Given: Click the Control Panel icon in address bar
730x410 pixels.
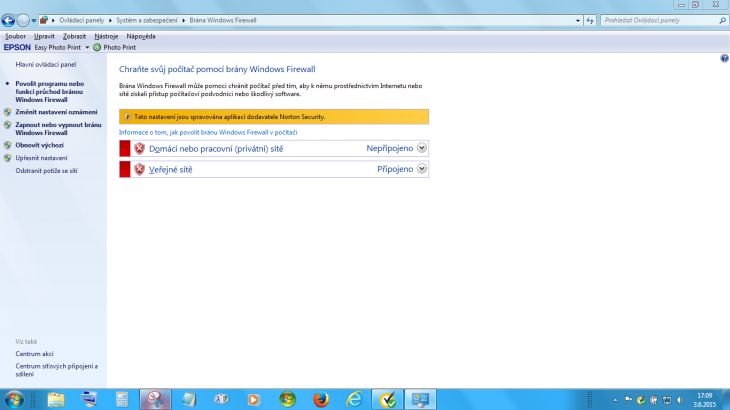Looking at the screenshot, I should coord(44,20).
